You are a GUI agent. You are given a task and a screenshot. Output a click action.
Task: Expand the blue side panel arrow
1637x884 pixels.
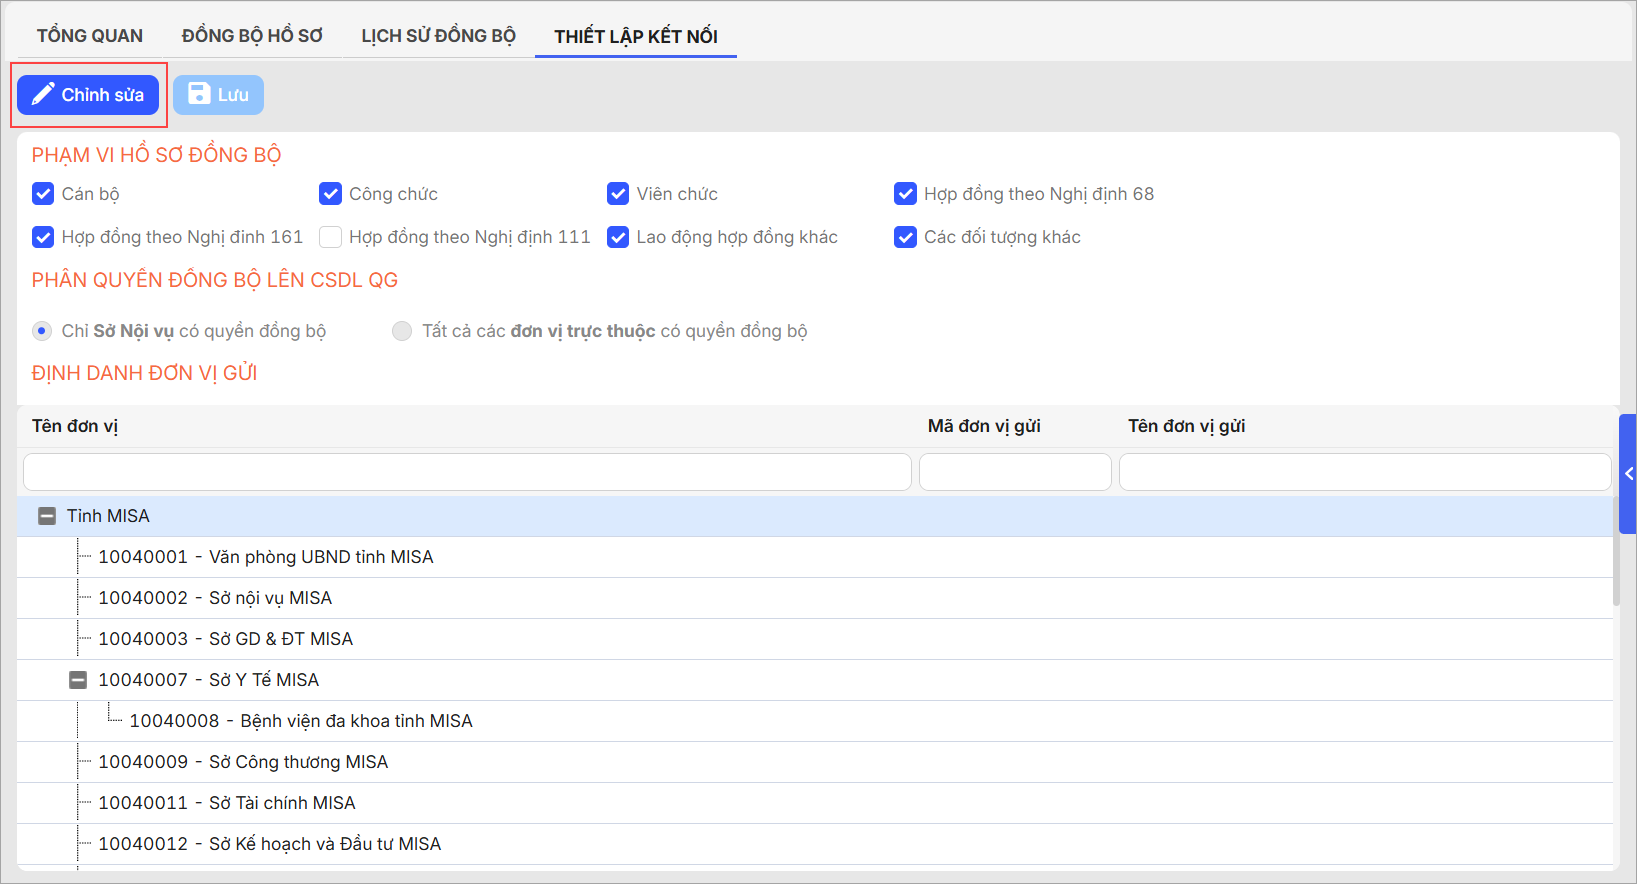(x=1628, y=474)
